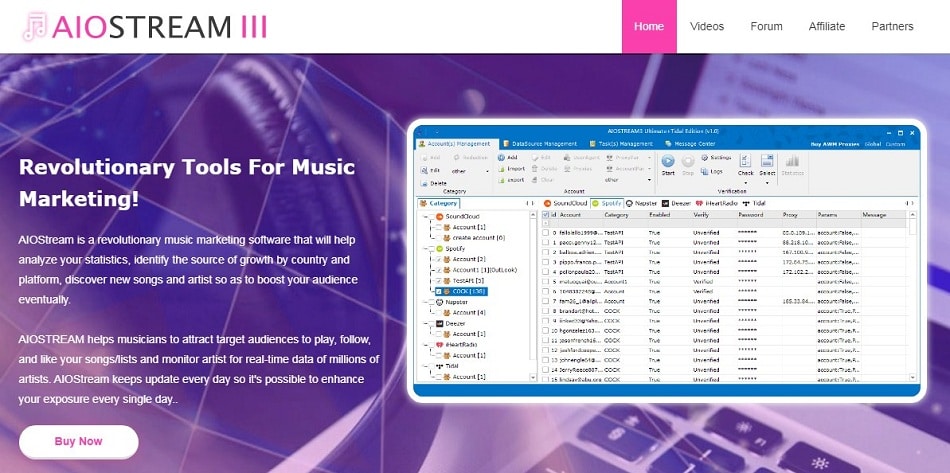Screen dimensions: 950x473
Task: Switch to the Deezer platform tab
Action: [x=676, y=203]
